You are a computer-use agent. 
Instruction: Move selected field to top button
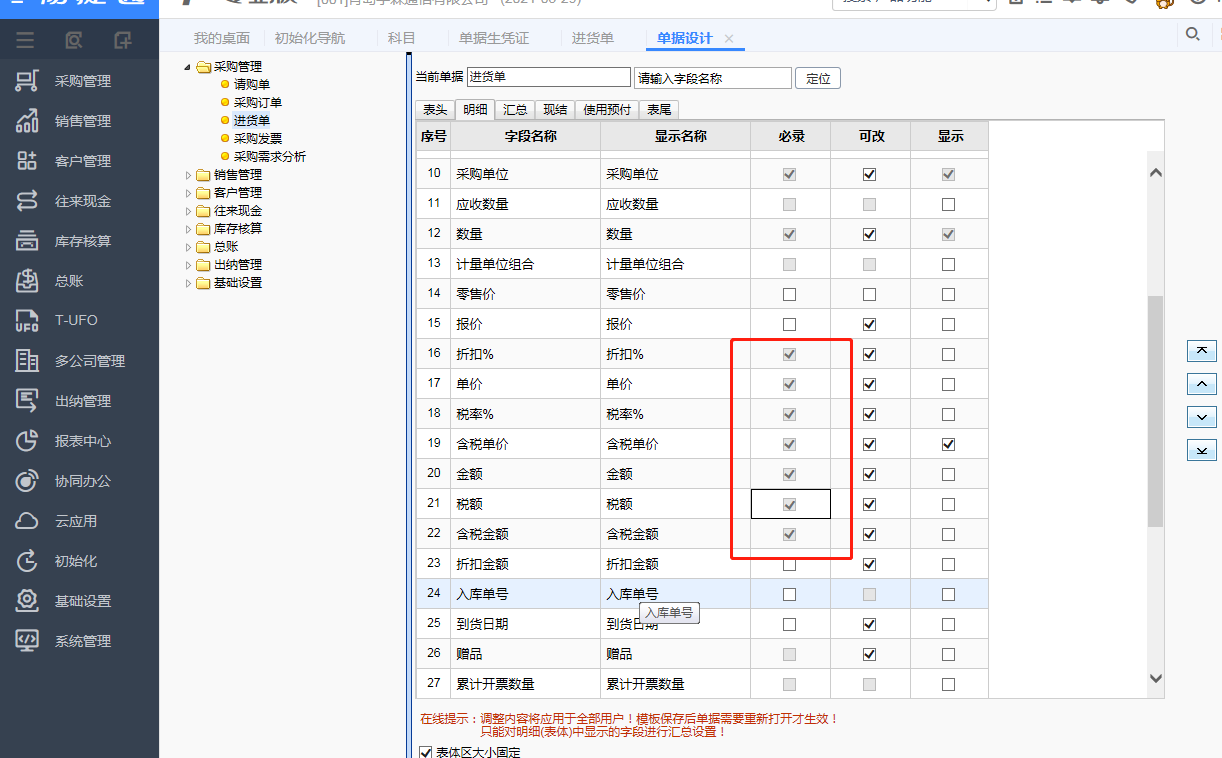point(1201,351)
